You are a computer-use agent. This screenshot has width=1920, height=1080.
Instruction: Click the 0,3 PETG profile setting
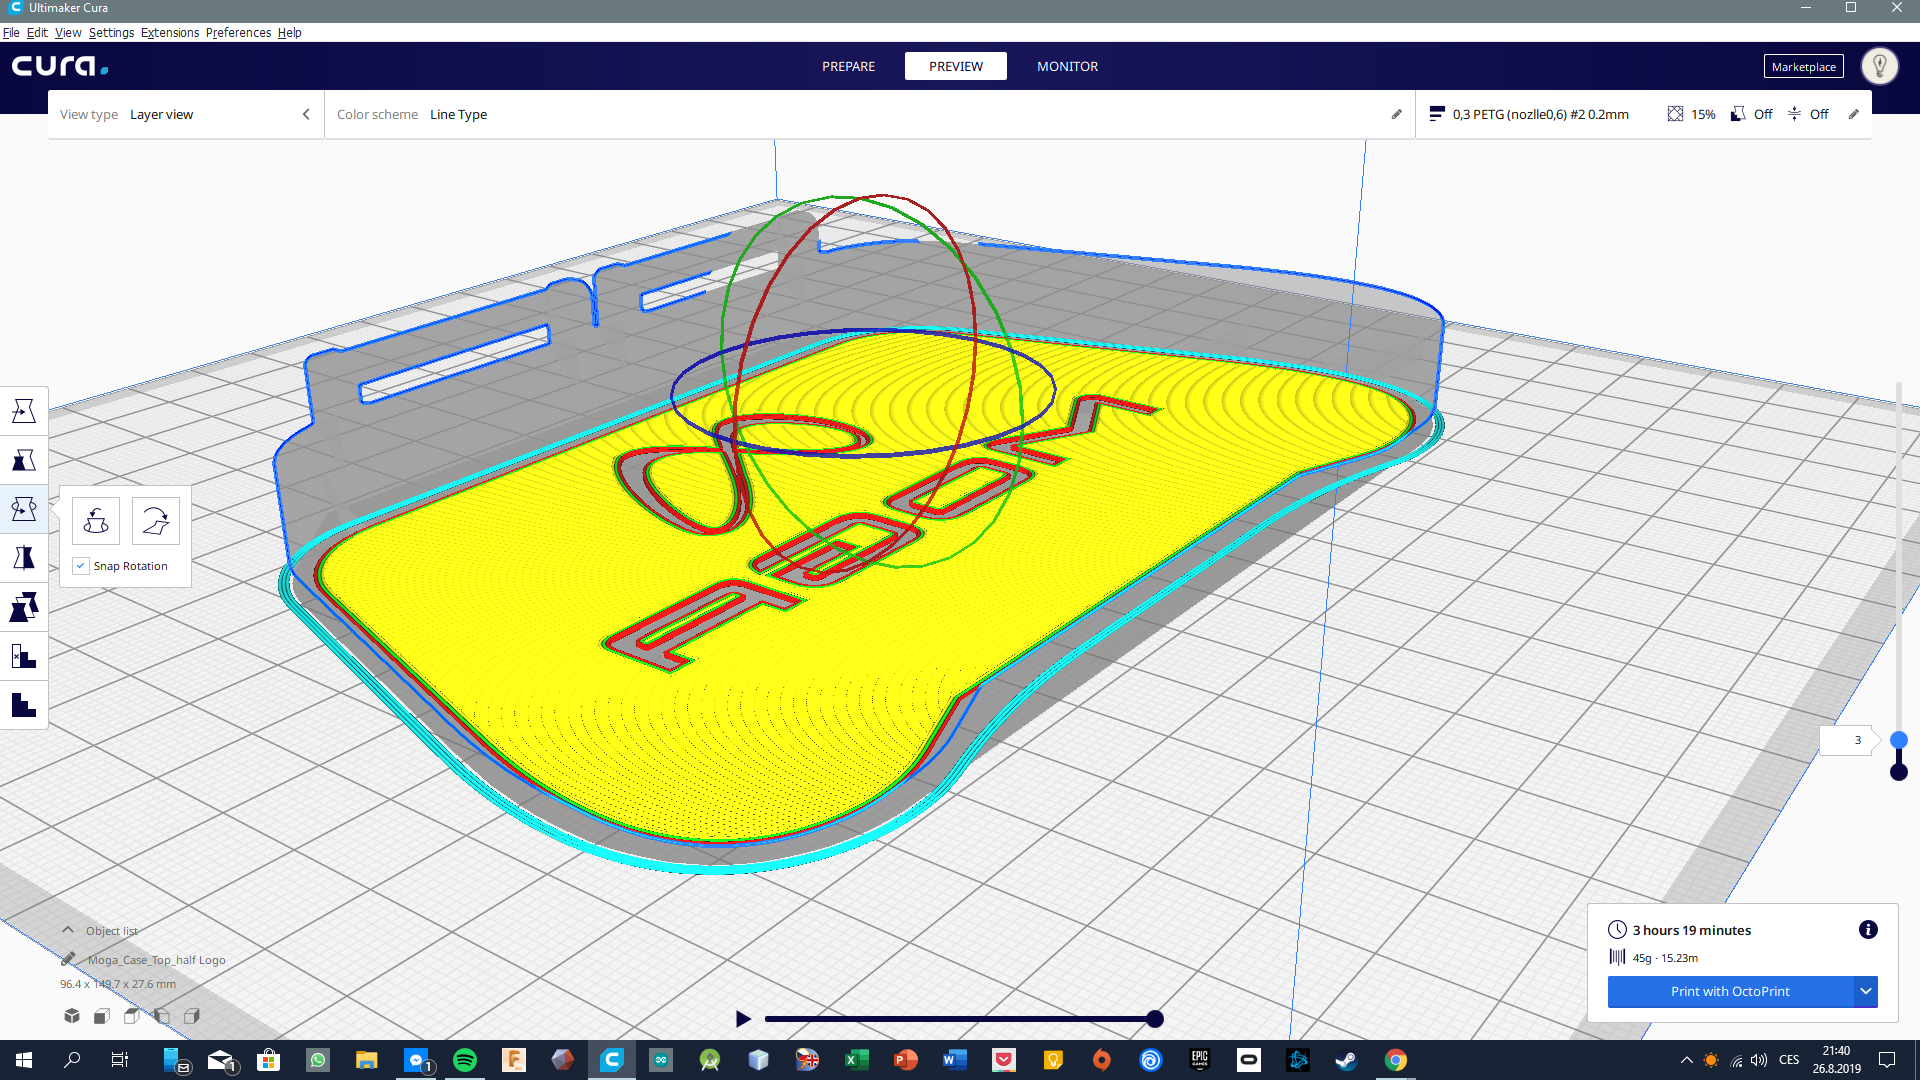click(1529, 114)
